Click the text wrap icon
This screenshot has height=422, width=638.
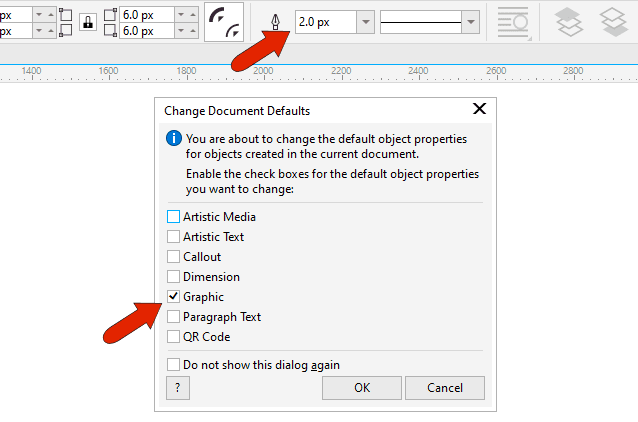point(512,21)
